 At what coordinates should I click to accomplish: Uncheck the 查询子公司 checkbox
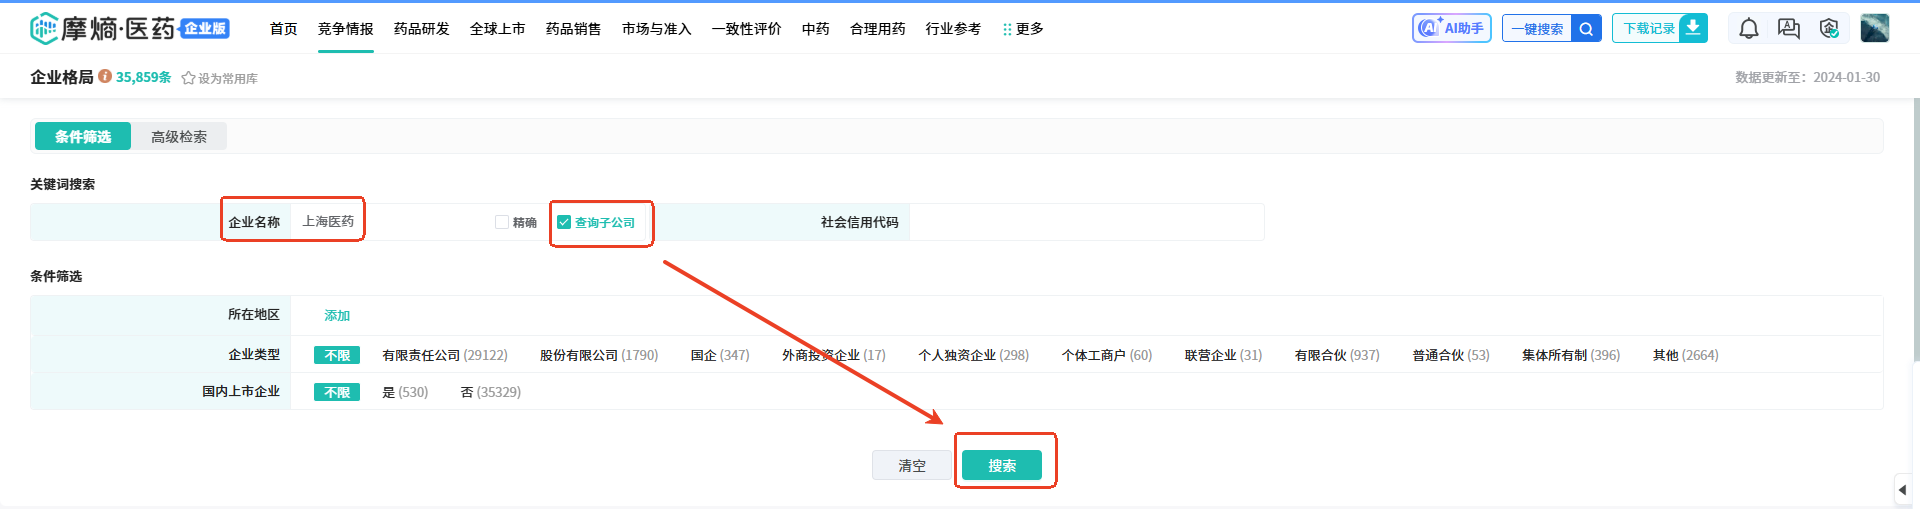(x=564, y=222)
